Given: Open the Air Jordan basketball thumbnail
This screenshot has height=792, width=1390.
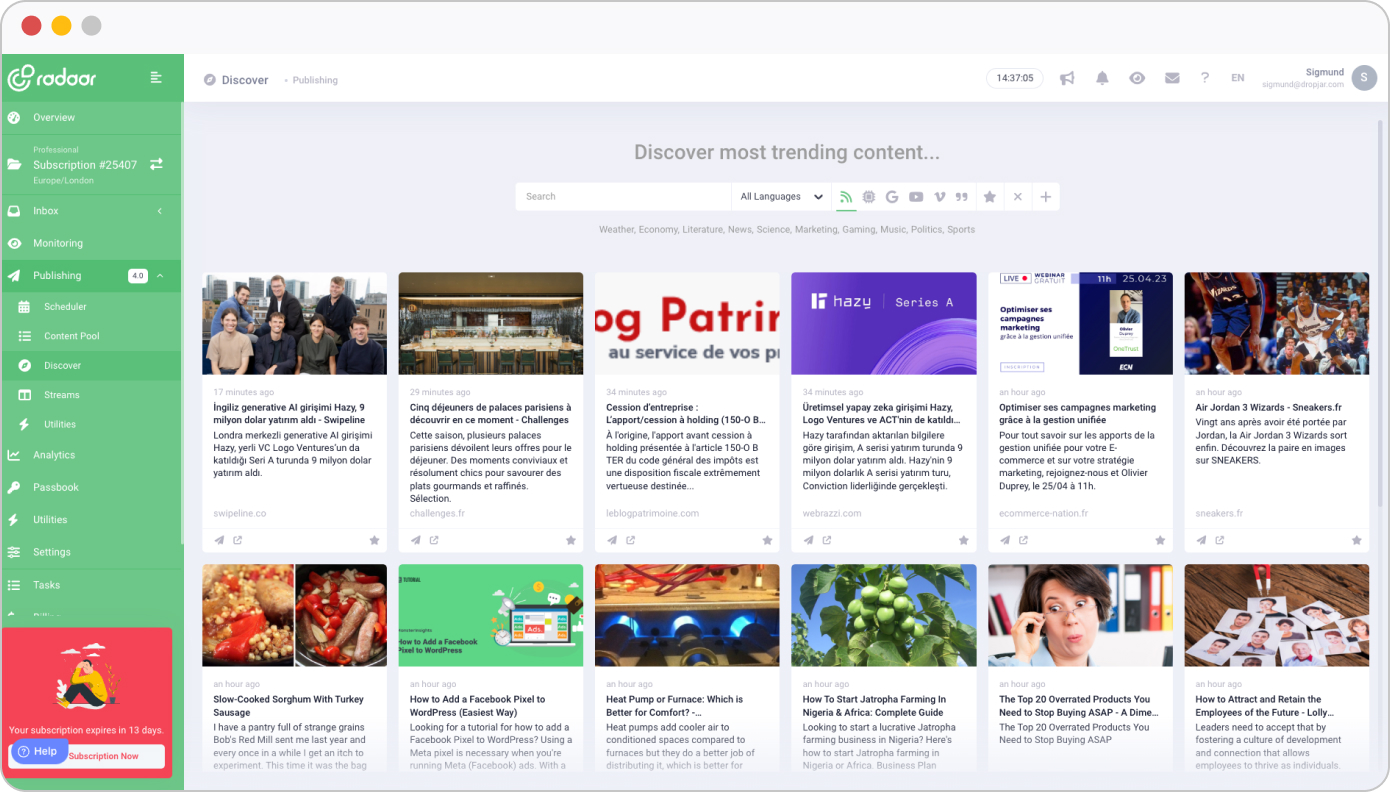Looking at the screenshot, I should pyautogui.click(x=1277, y=323).
